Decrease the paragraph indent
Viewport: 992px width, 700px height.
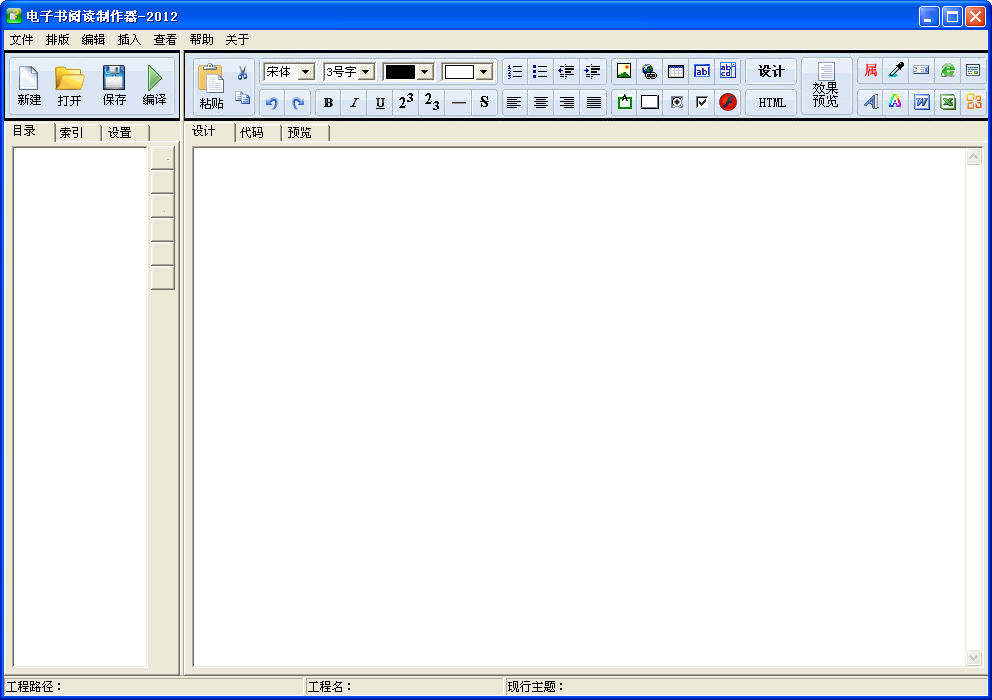(566, 72)
